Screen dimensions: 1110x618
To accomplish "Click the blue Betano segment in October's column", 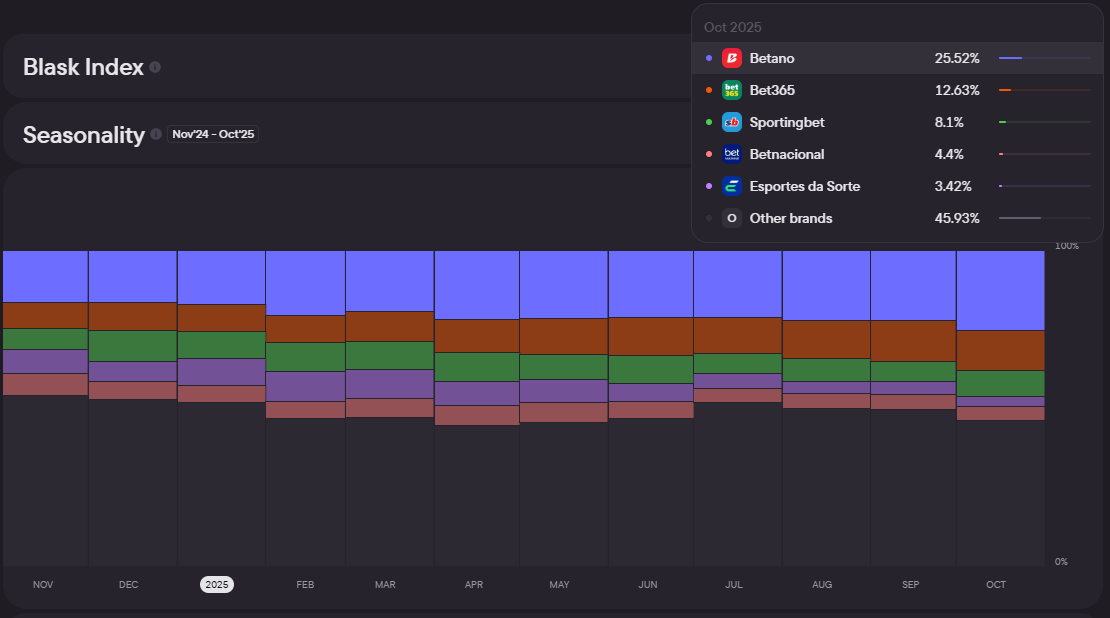I will [x=1000, y=290].
